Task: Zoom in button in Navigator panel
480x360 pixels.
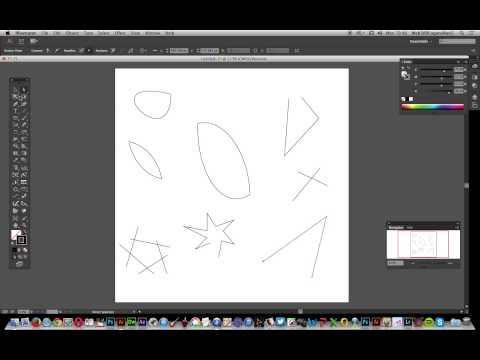Action: click(x=450, y=263)
